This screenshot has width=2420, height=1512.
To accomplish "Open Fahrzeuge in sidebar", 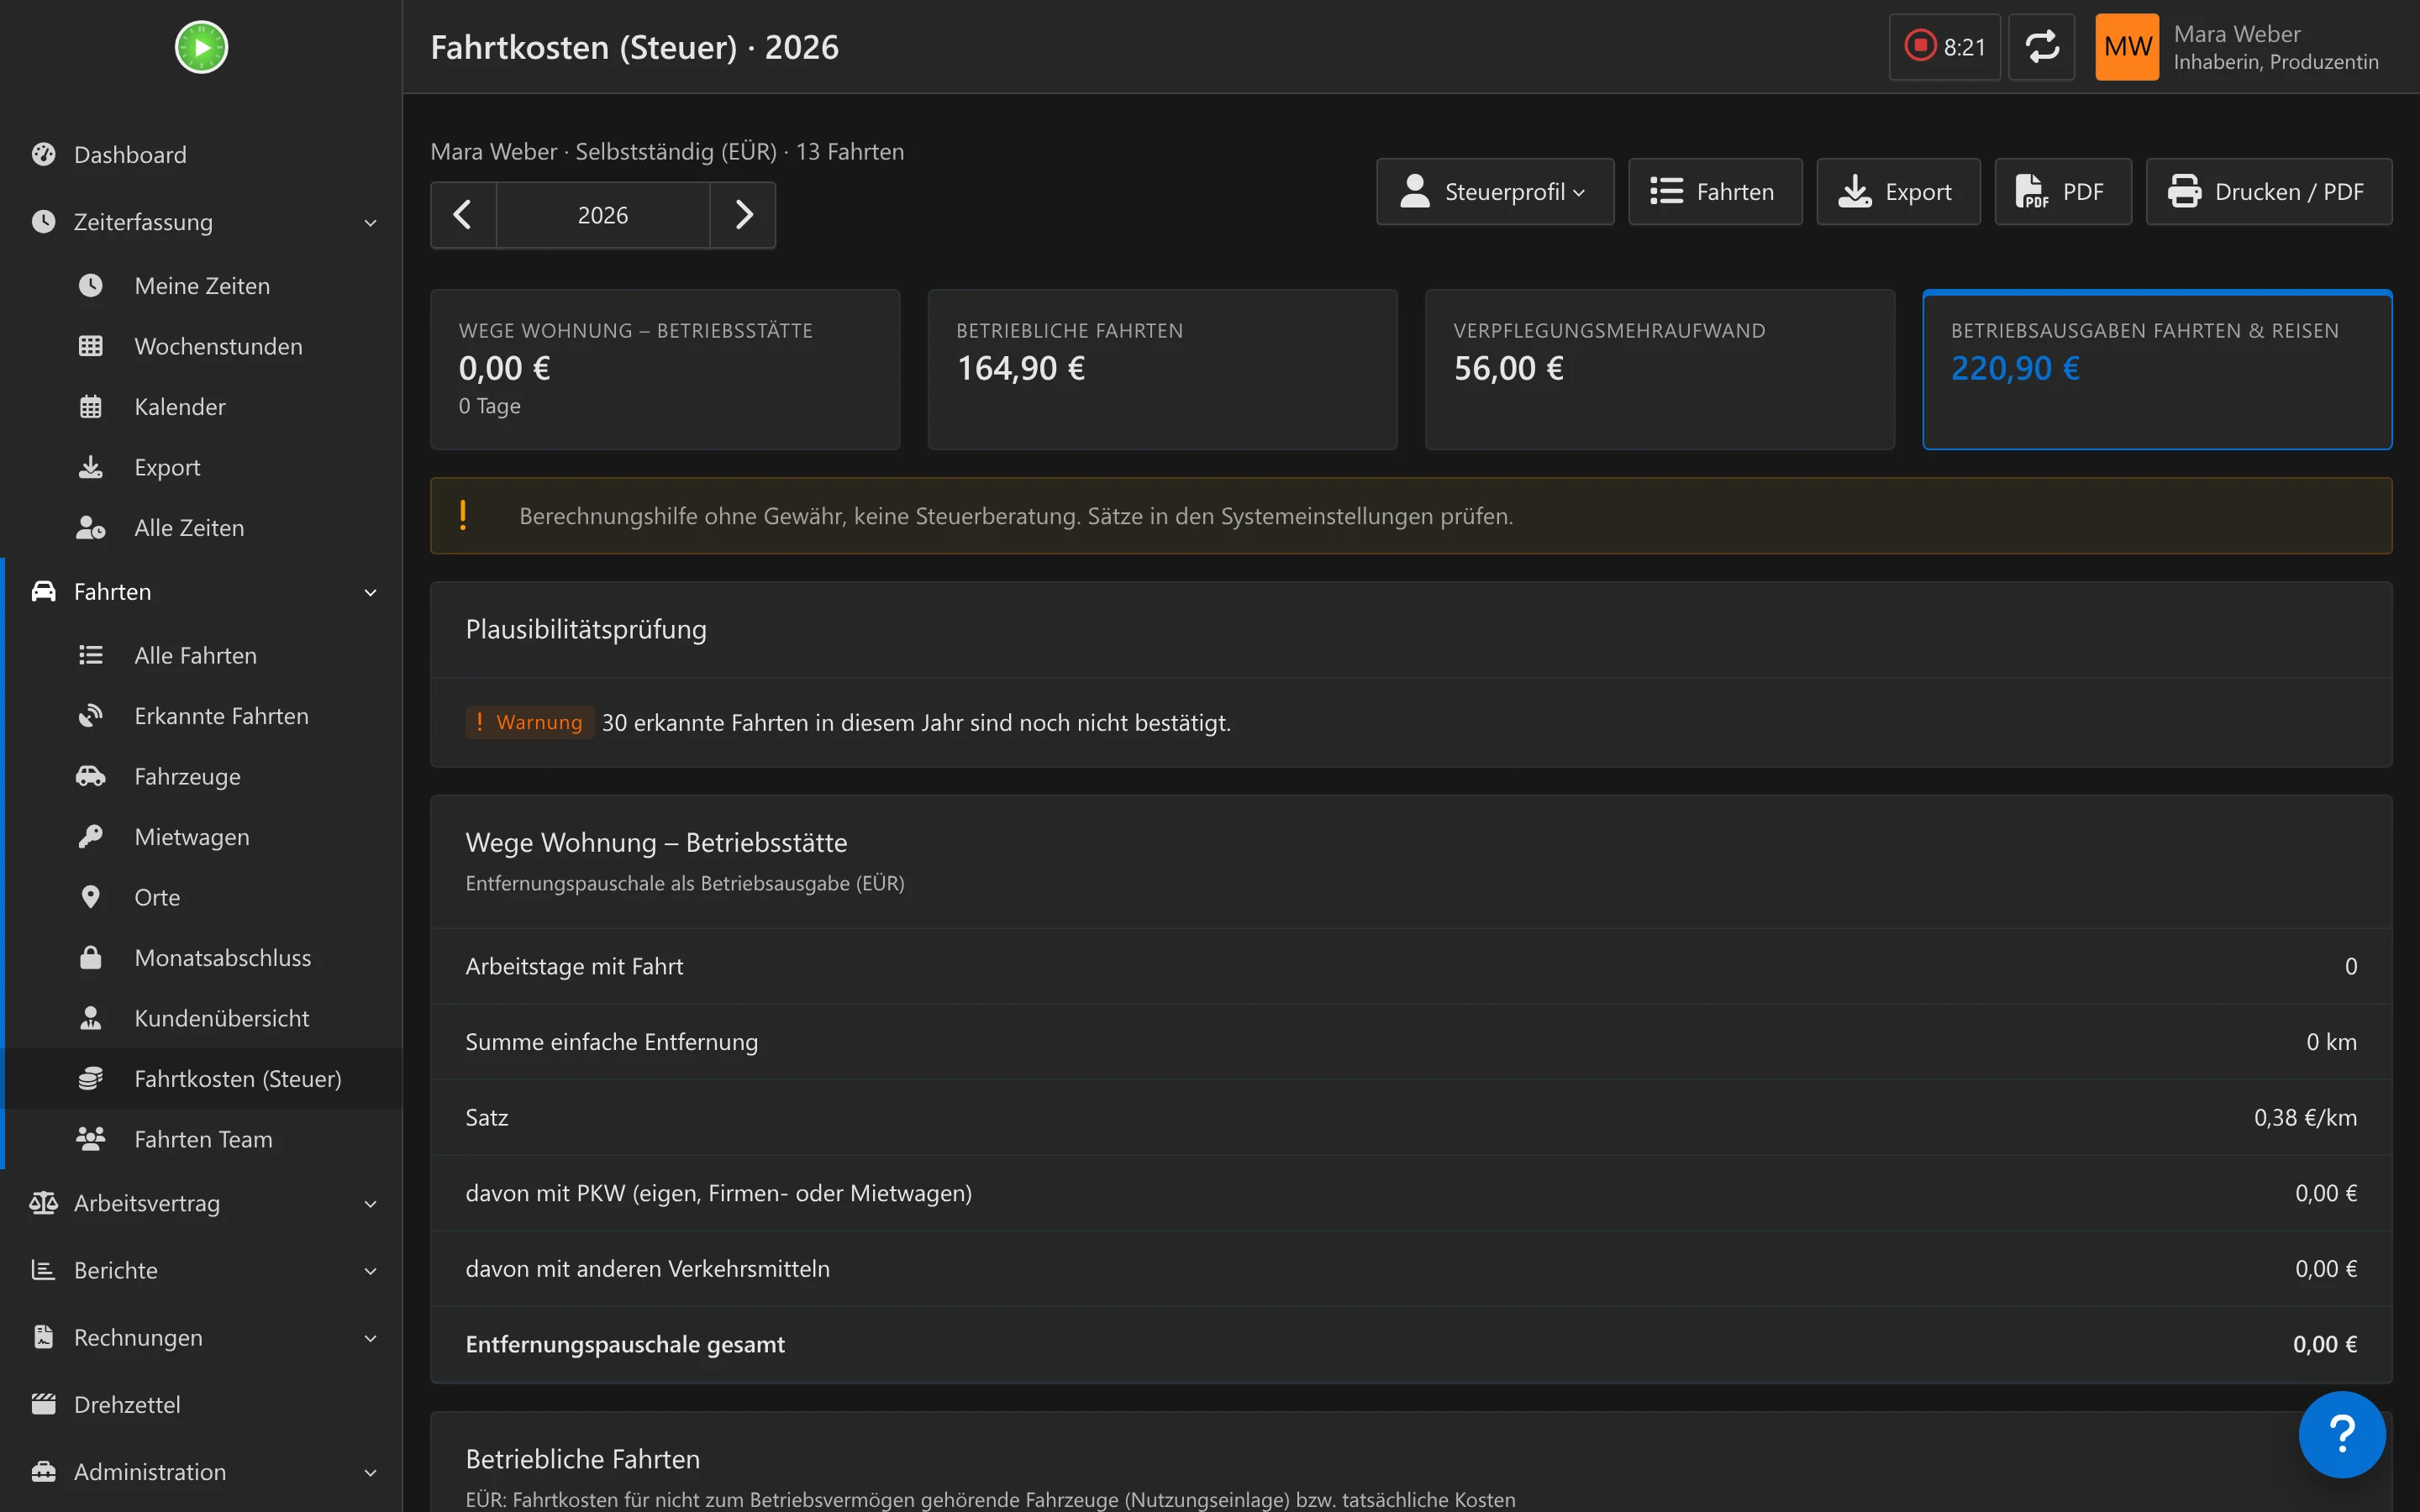I will pyautogui.click(x=201, y=776).
